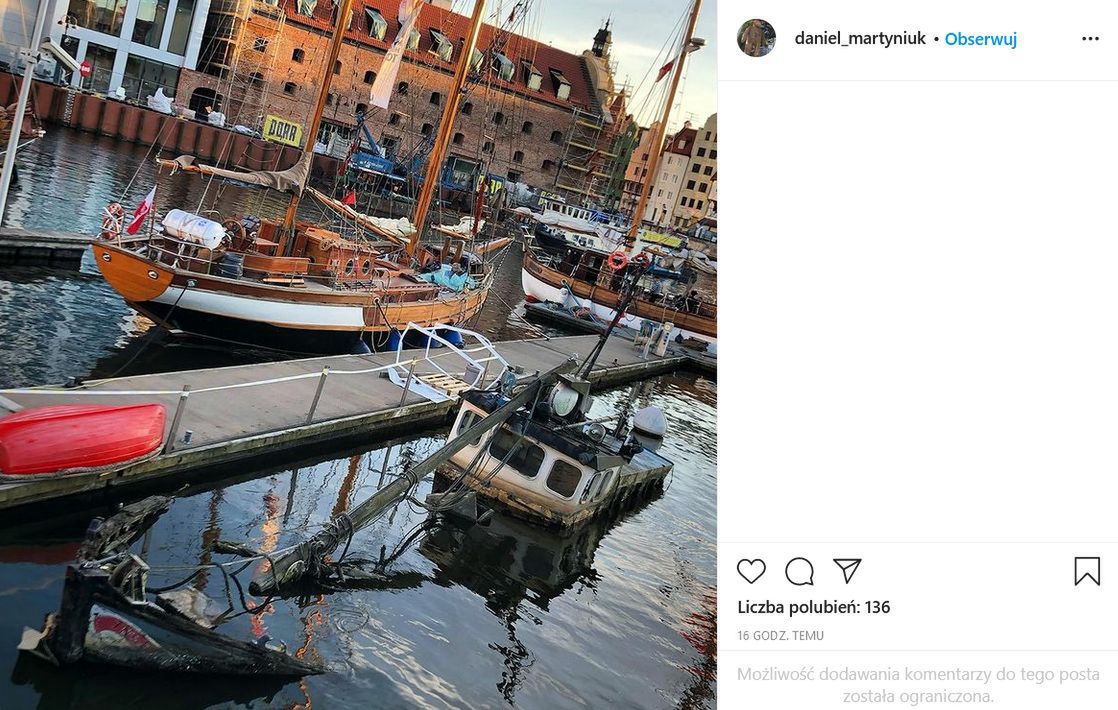The width and height of the screenshot is (1118, 710).
Task: Follow the user via Obserwuj
Action: click(980, 39)
